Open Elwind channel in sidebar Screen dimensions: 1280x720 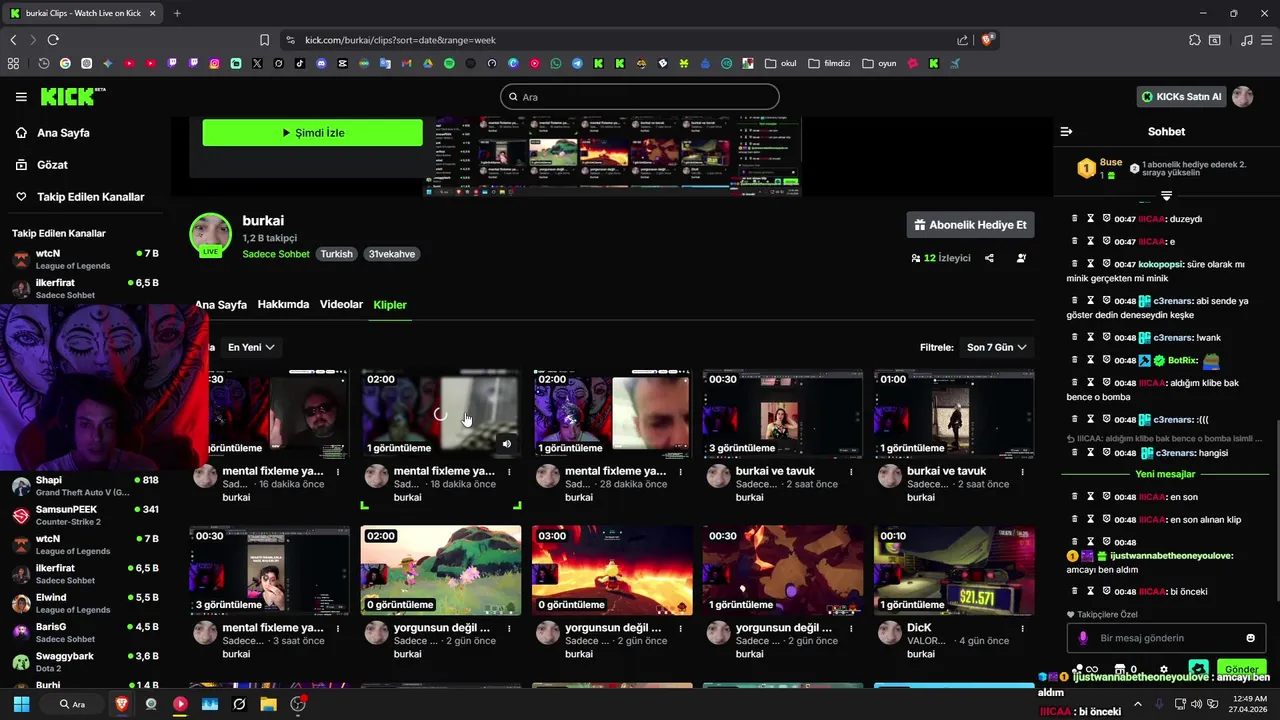coord(85,603)
